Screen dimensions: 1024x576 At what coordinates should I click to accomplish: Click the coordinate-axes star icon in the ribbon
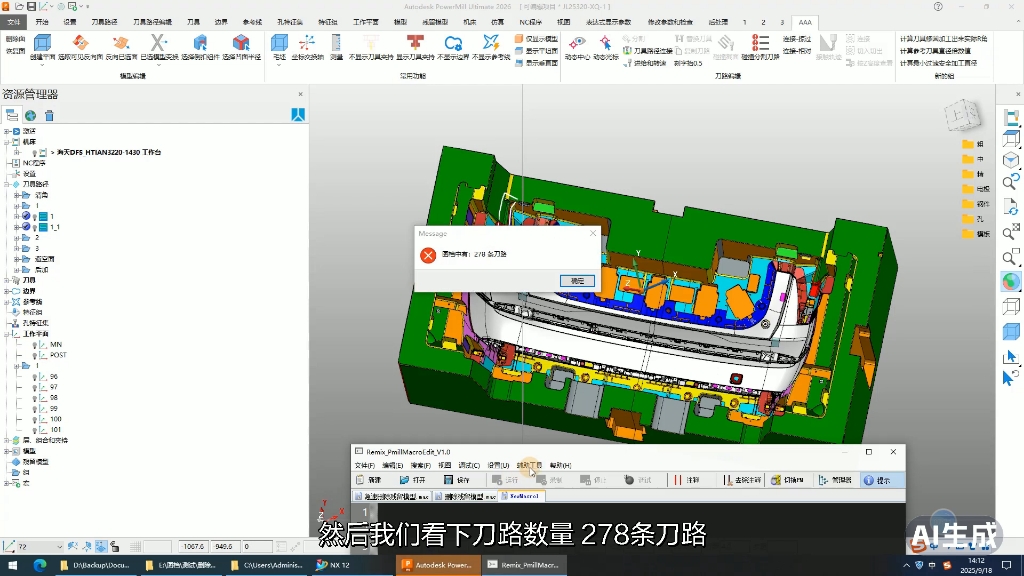tap(307, 43)
